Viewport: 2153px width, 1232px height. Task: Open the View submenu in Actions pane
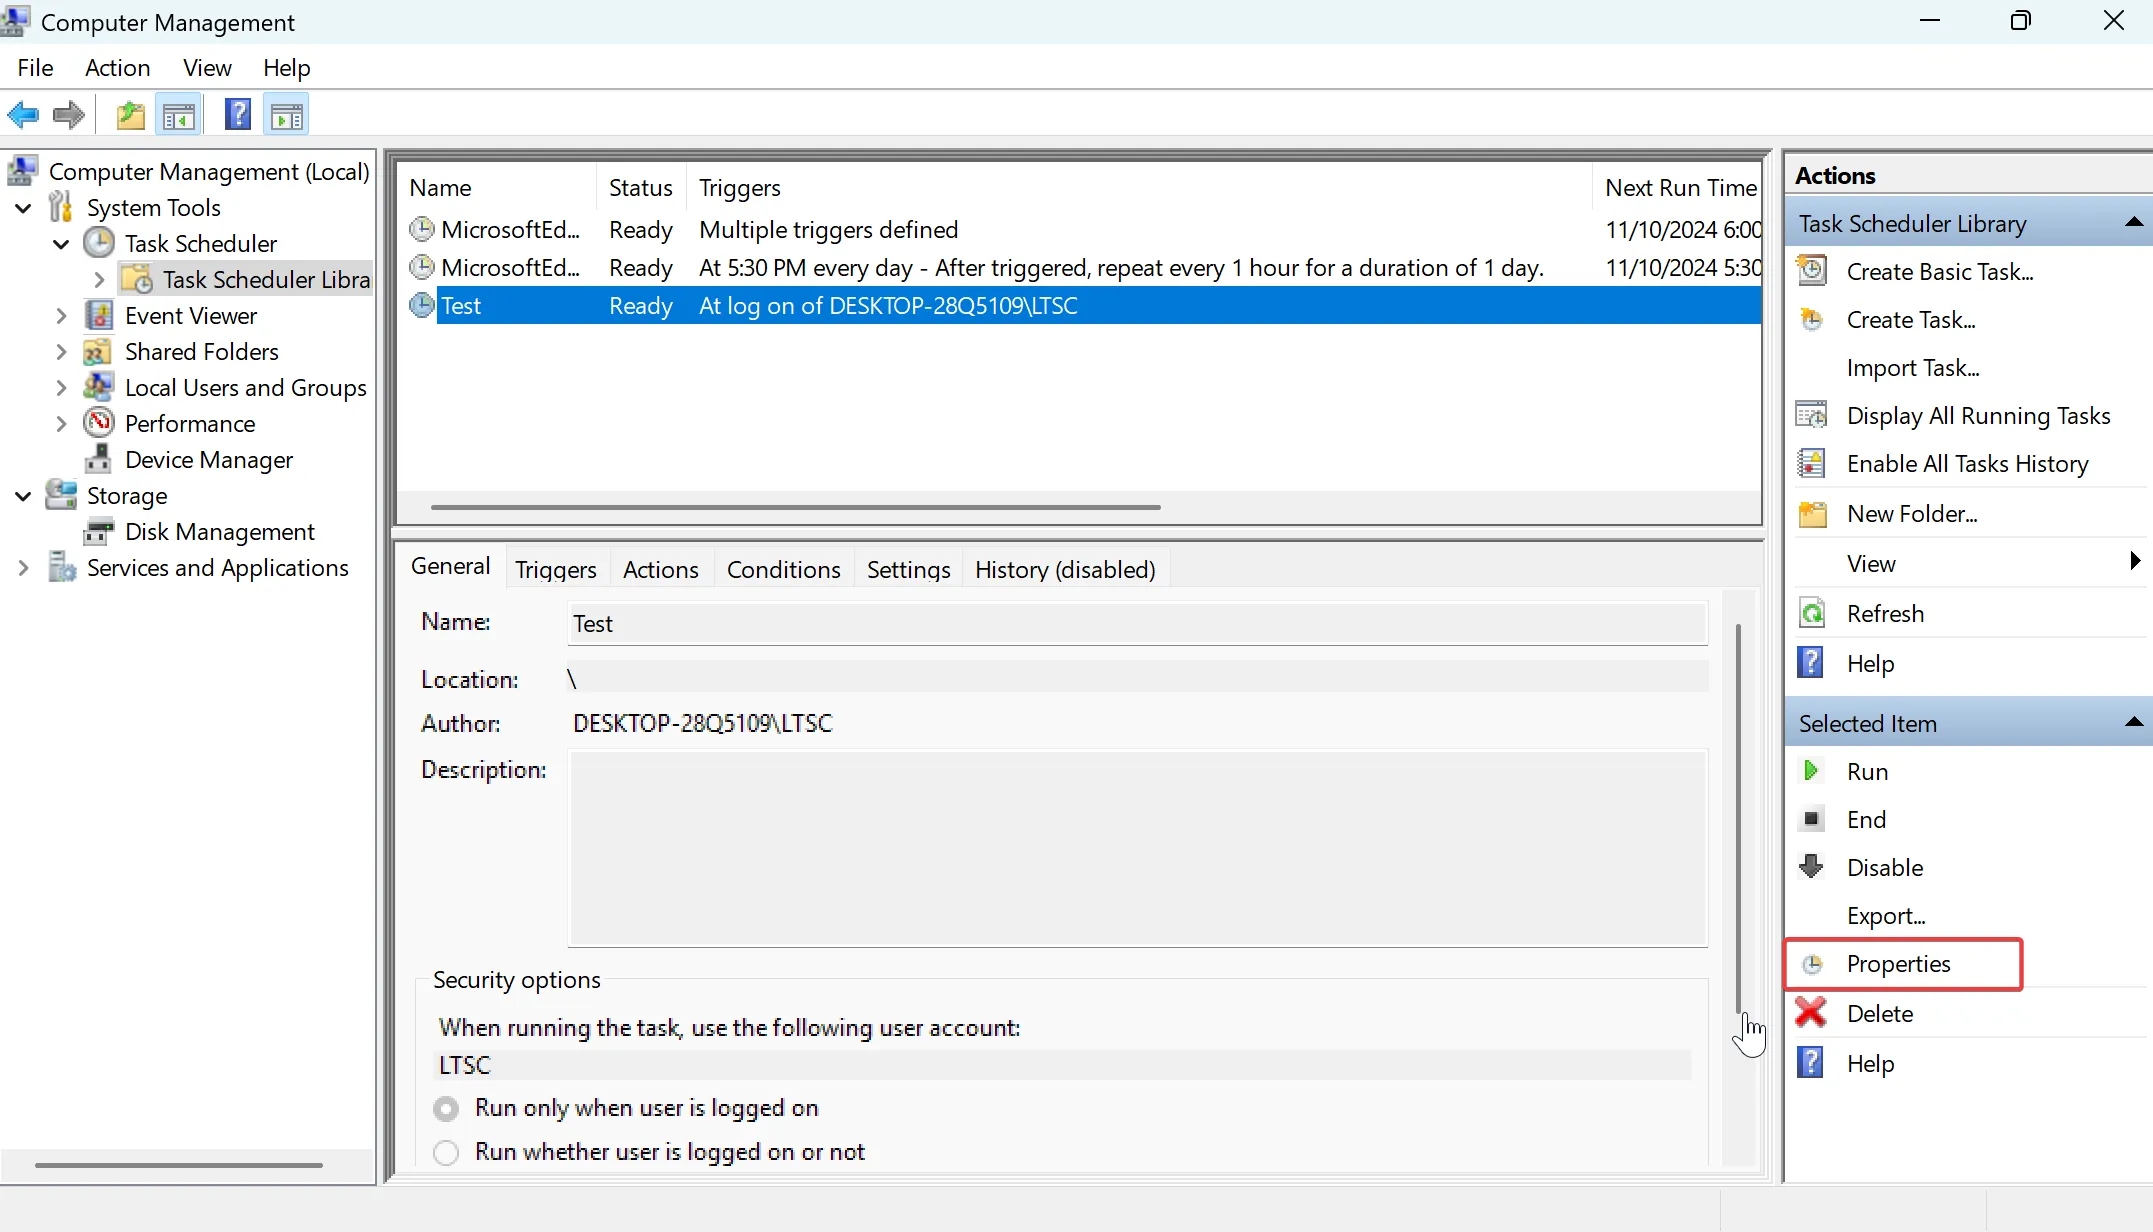1870,562
